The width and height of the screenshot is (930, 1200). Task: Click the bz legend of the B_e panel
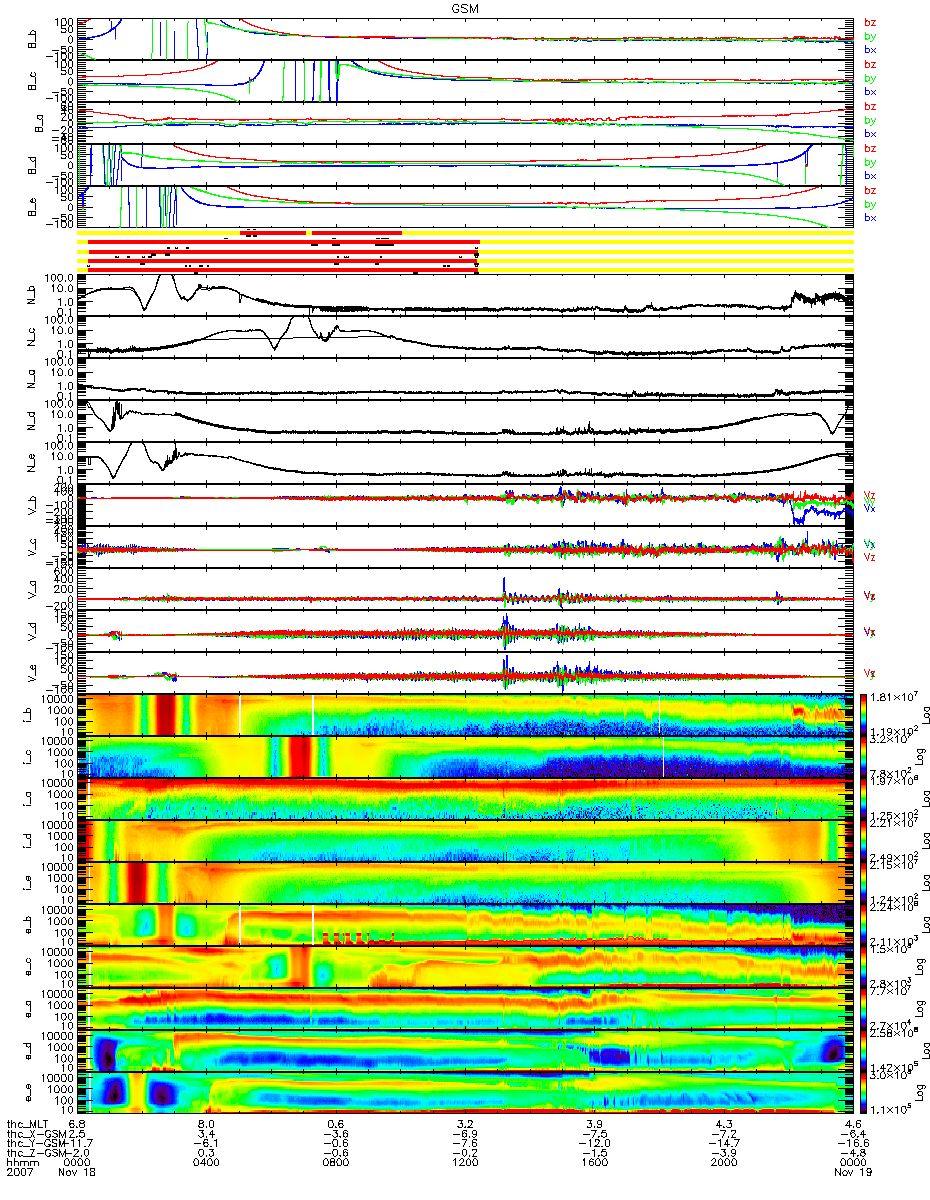tap(870, 190)
